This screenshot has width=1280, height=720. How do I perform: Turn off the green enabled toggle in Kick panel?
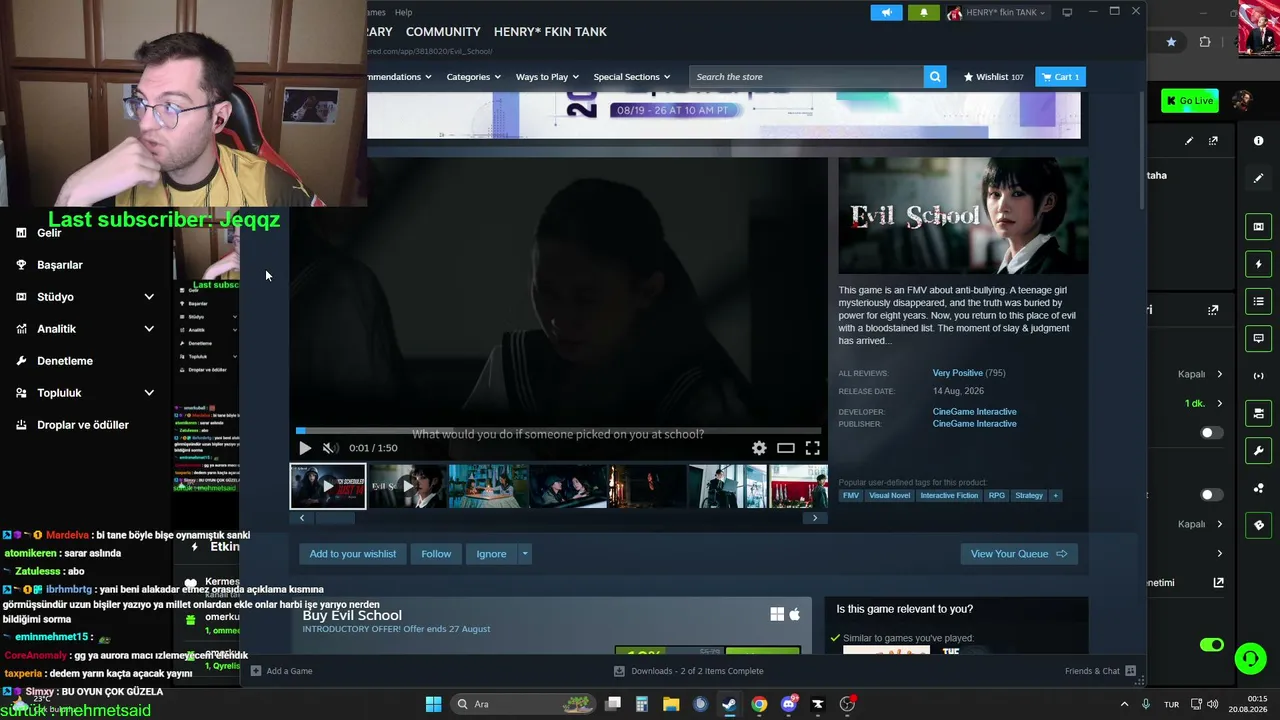(x=1211, y=645)
